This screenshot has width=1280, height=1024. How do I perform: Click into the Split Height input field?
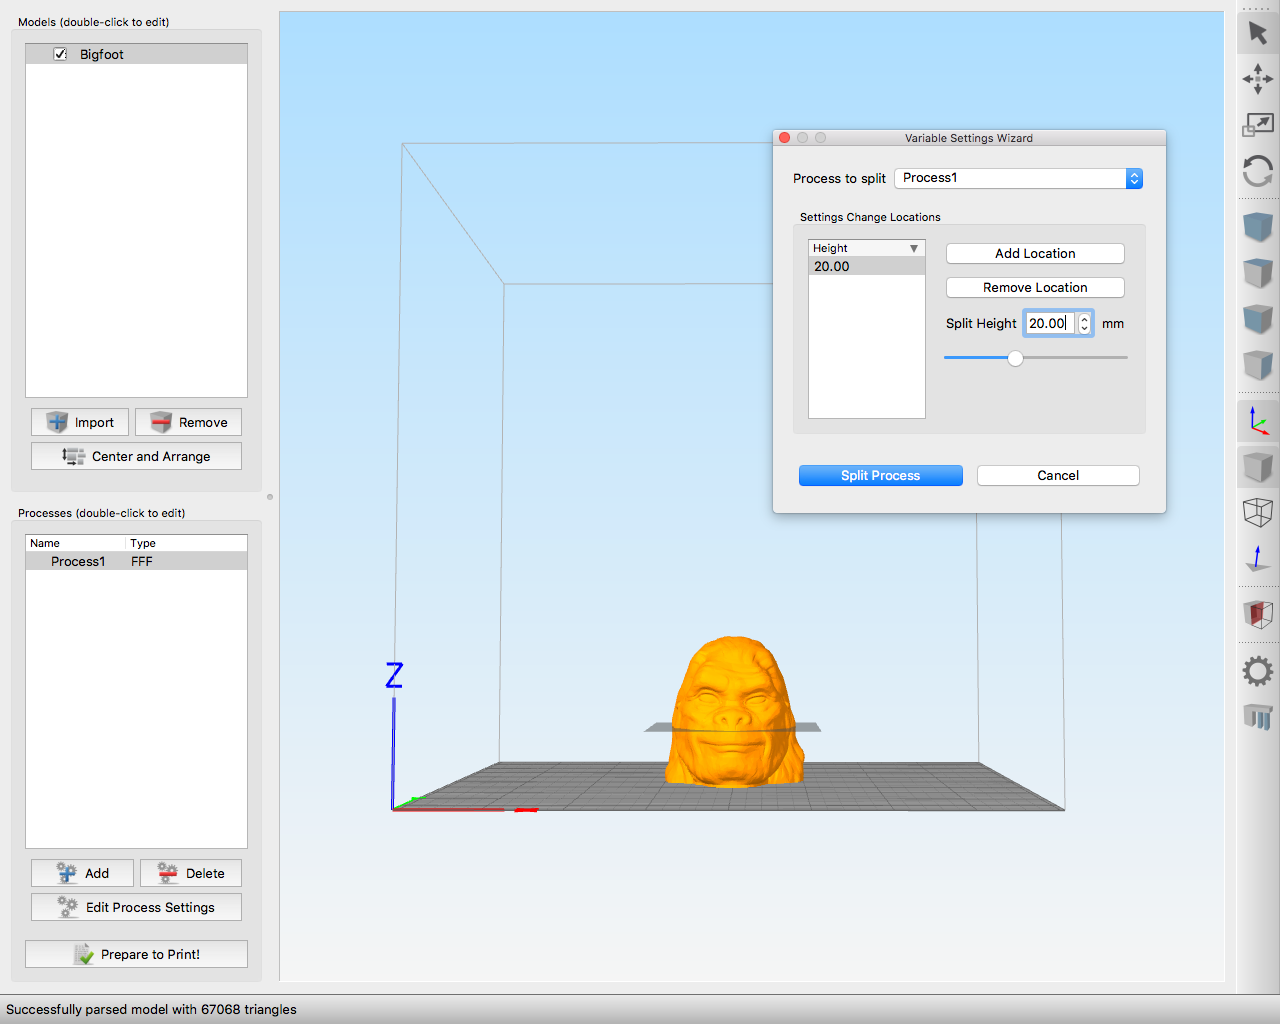pos(1049,323)
